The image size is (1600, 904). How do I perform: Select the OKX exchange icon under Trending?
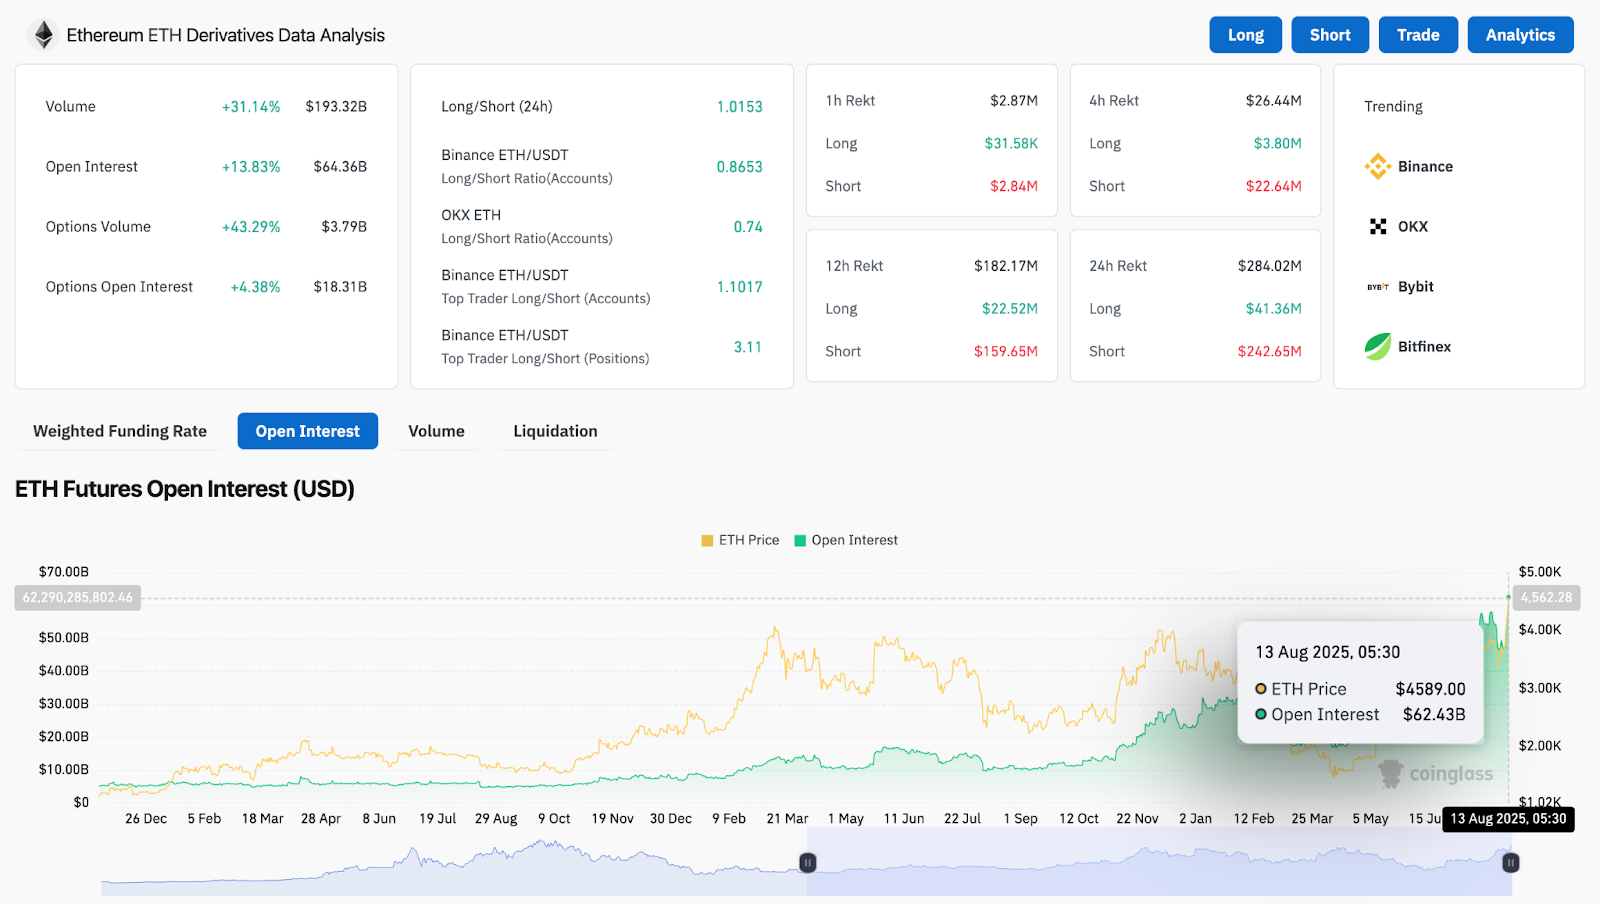1380,226
